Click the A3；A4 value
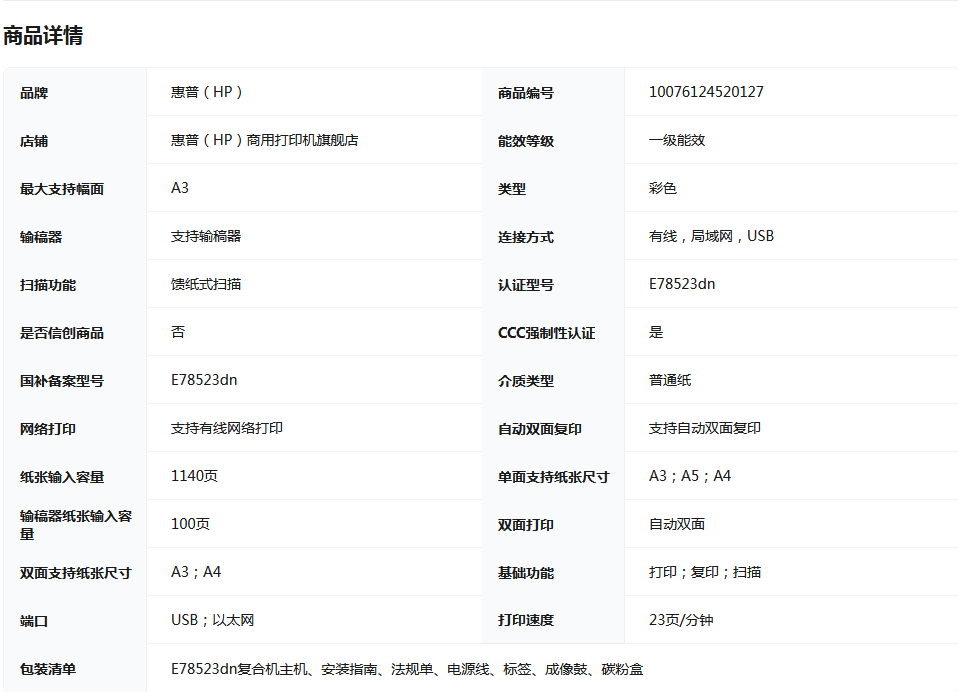958x692 pixels. (196, 572)
